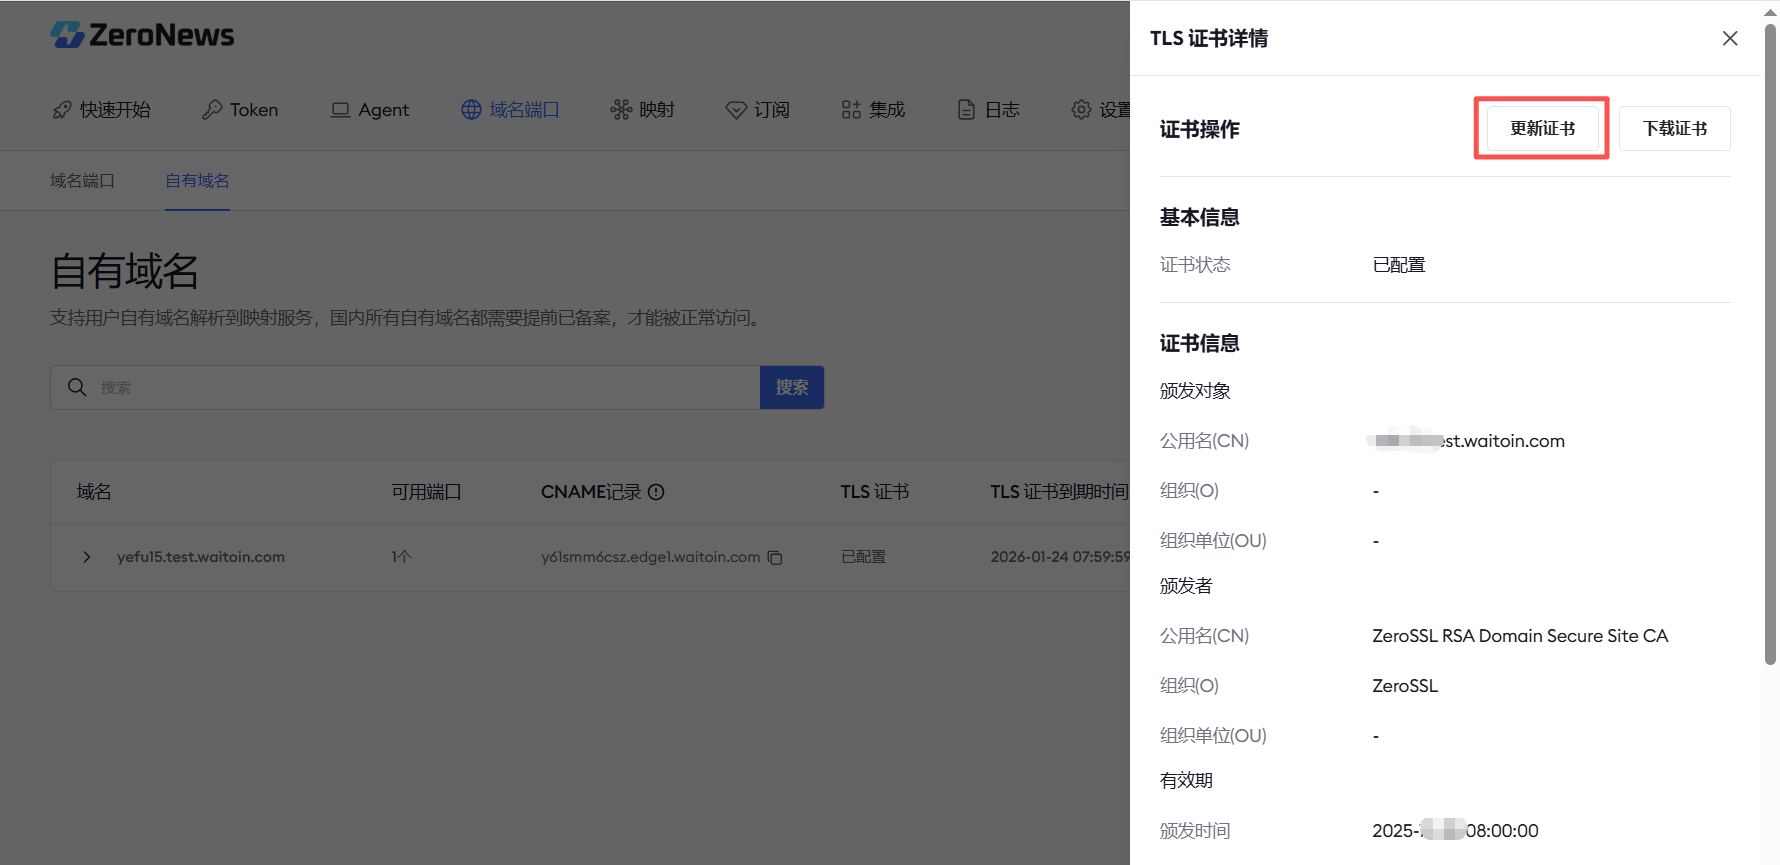Viewport: 1780px width, 865px height.
Task: Expand the yeful5.test.waitoin.com row
Action: tap(87, 557)
